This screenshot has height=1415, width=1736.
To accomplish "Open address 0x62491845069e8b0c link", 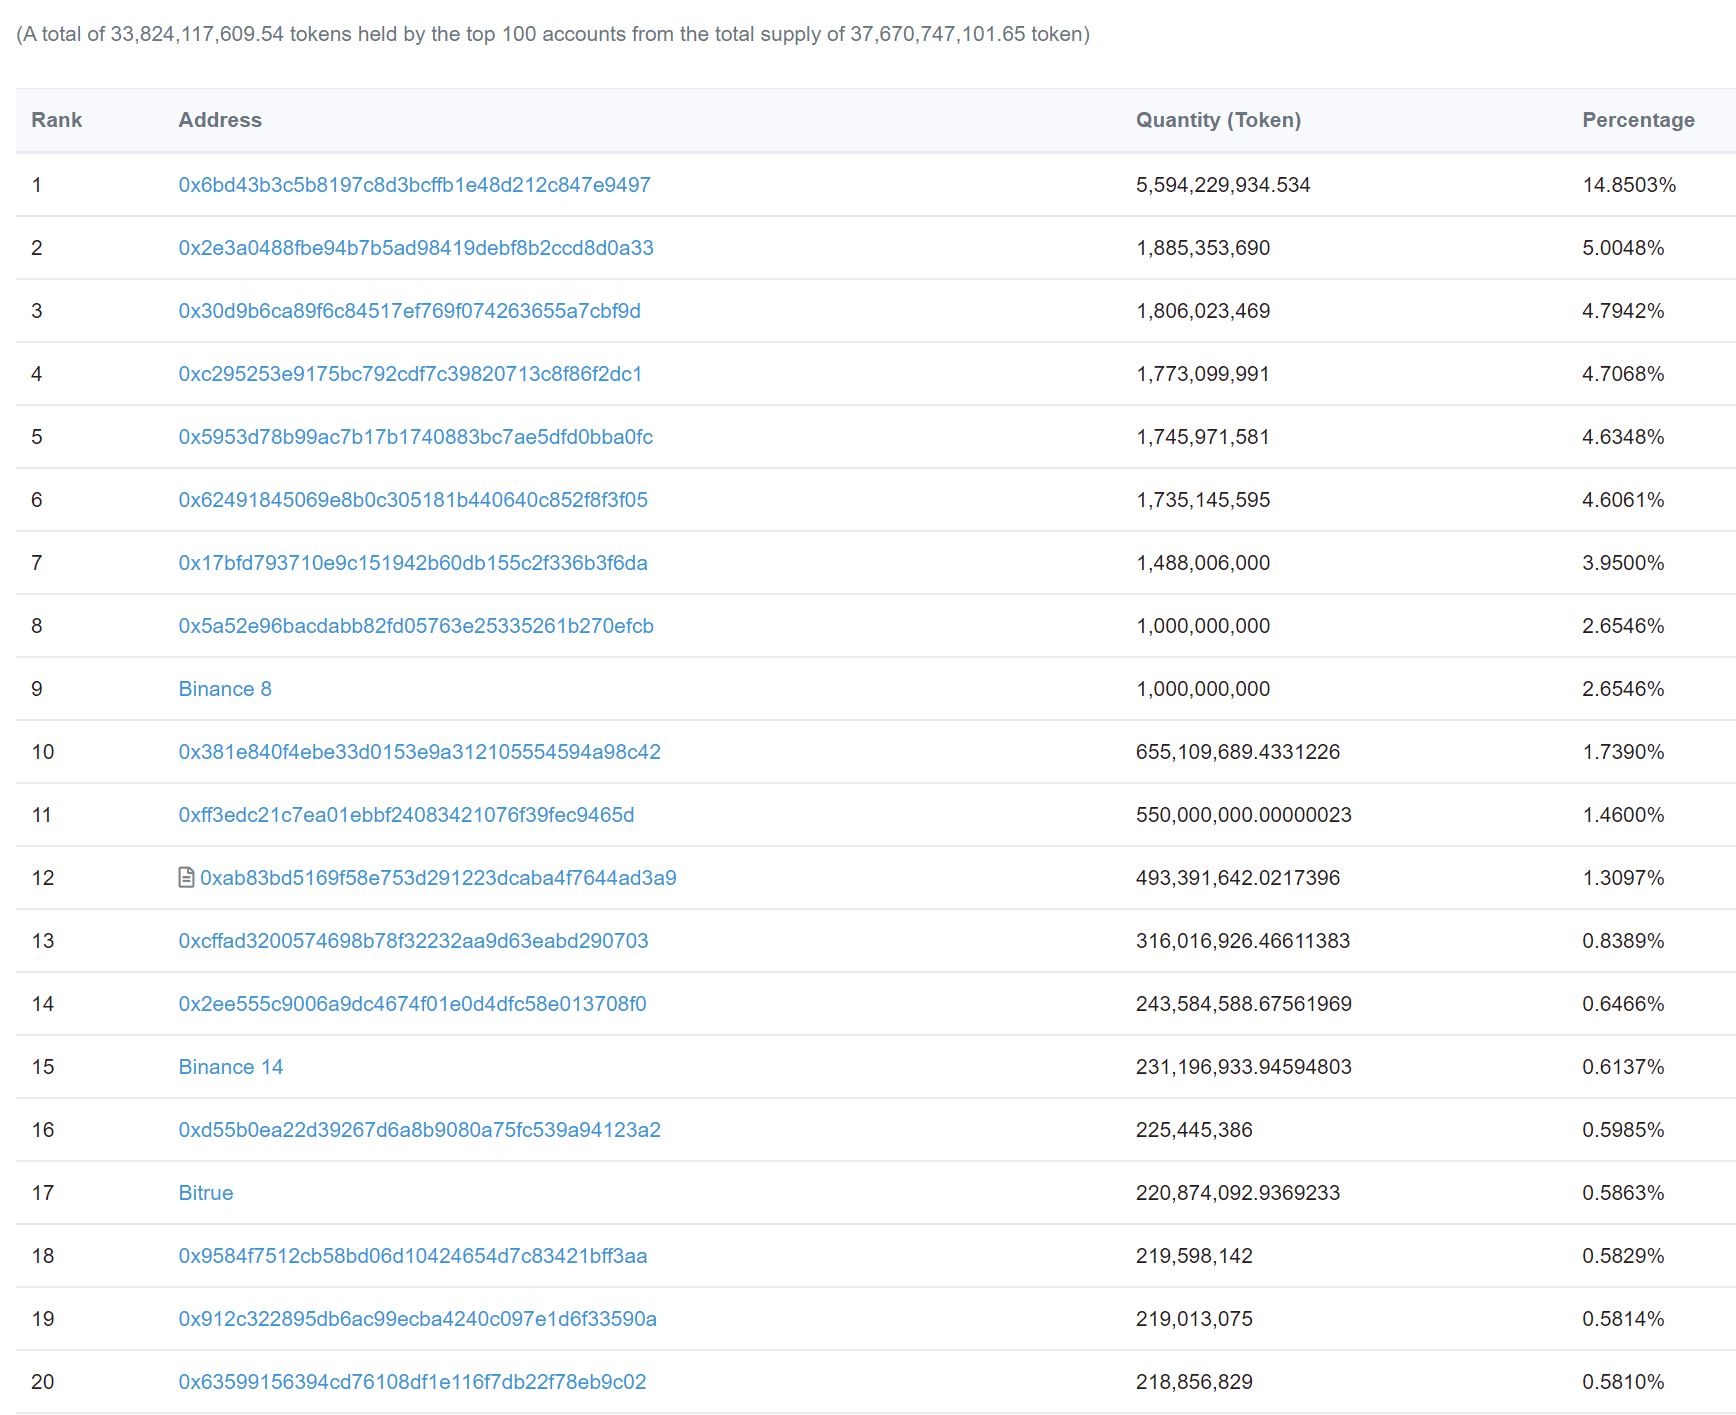I will [x=413, y=500].
